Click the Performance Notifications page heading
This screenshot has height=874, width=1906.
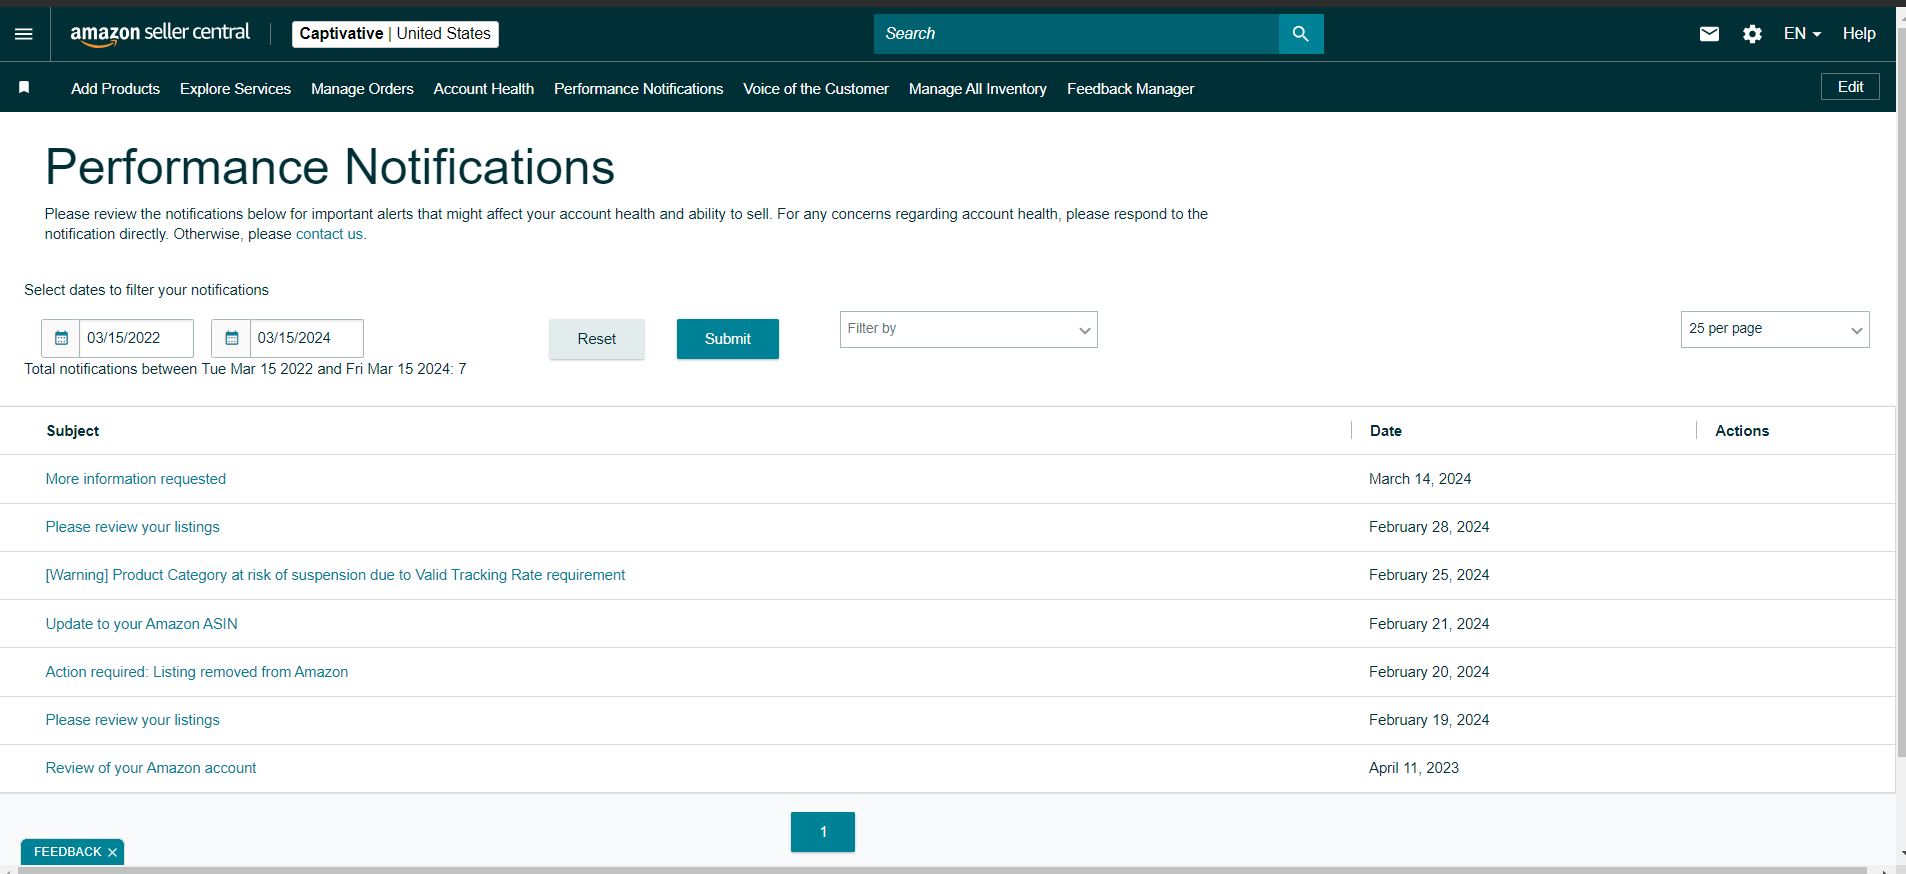tap(330, 167)
